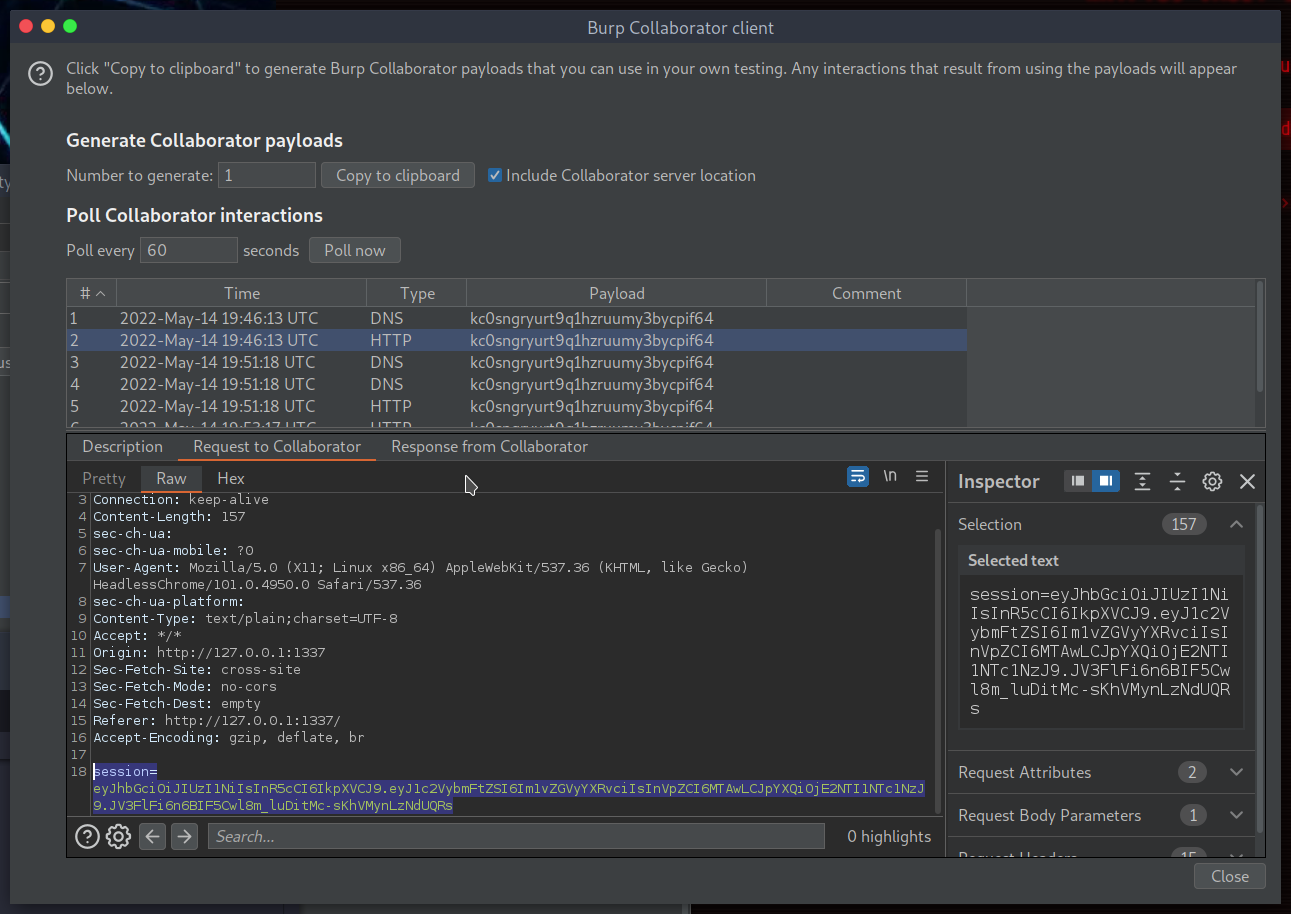
Task: Switch Inspector to stacked layout
Action: (x=1078, y=482)
